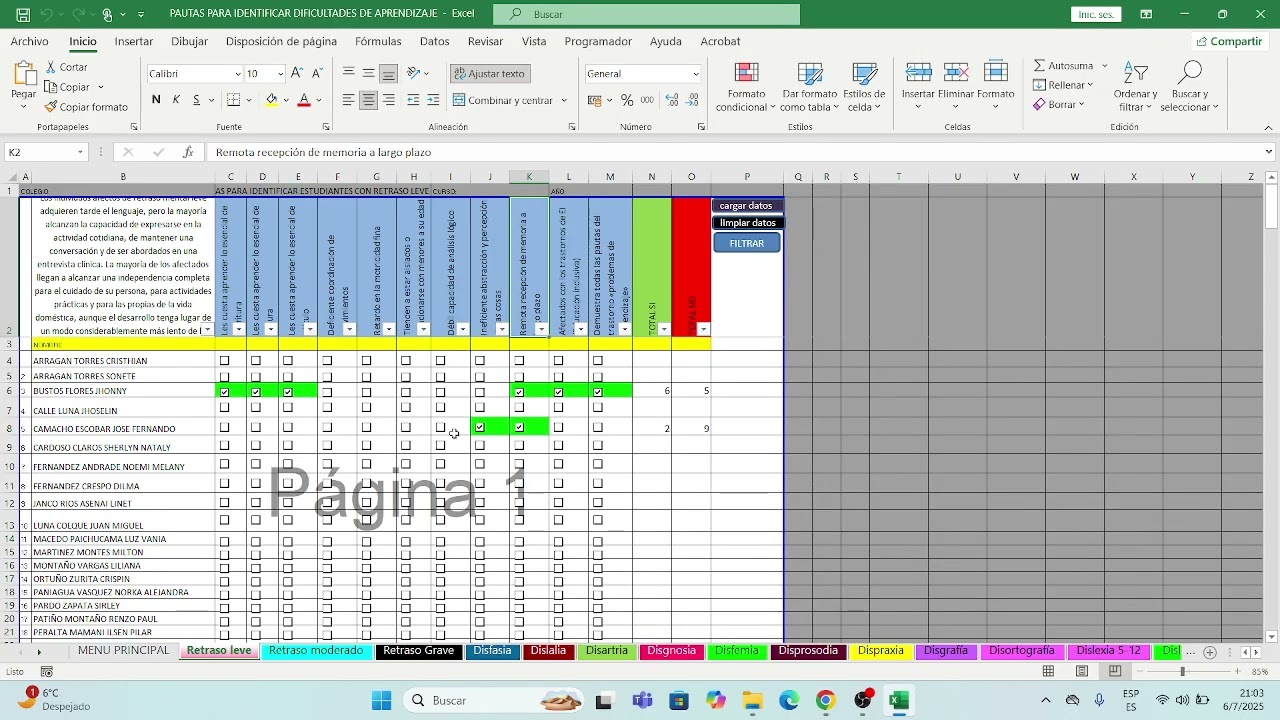Check column L box for CARDOSO CLAROS SHERLYN NATALY

tap(559, 446)
